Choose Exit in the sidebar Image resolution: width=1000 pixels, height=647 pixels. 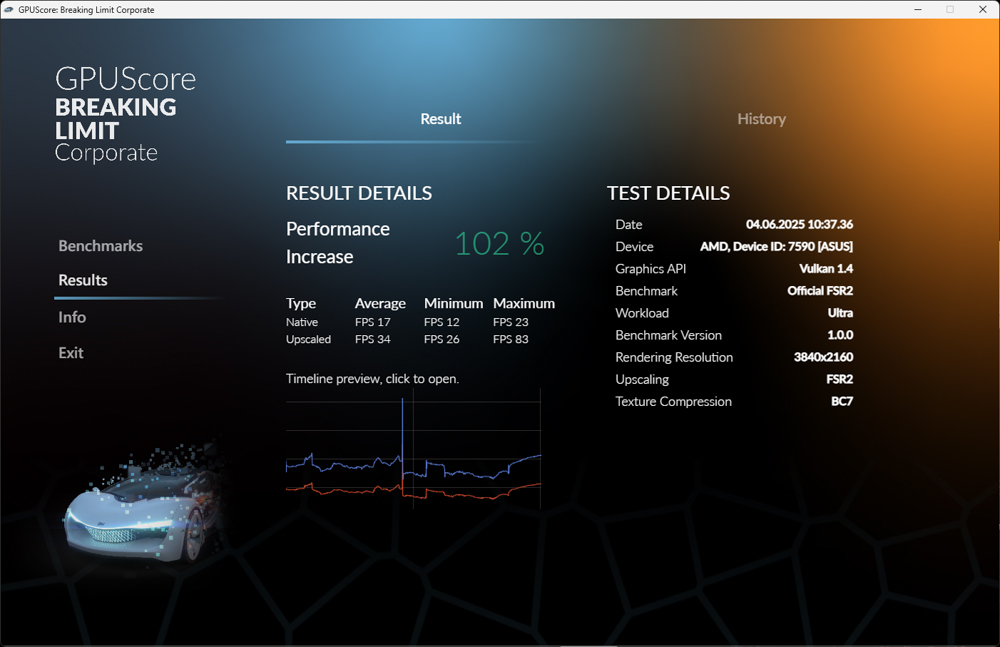(71, 353)
